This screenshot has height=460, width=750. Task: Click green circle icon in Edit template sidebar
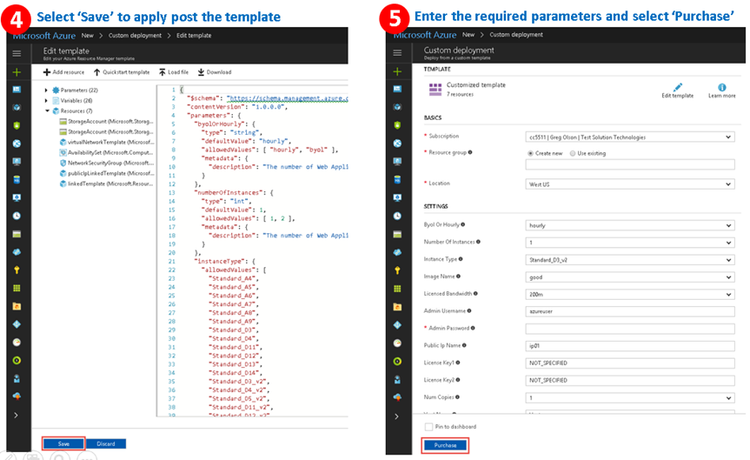[17, 361]
